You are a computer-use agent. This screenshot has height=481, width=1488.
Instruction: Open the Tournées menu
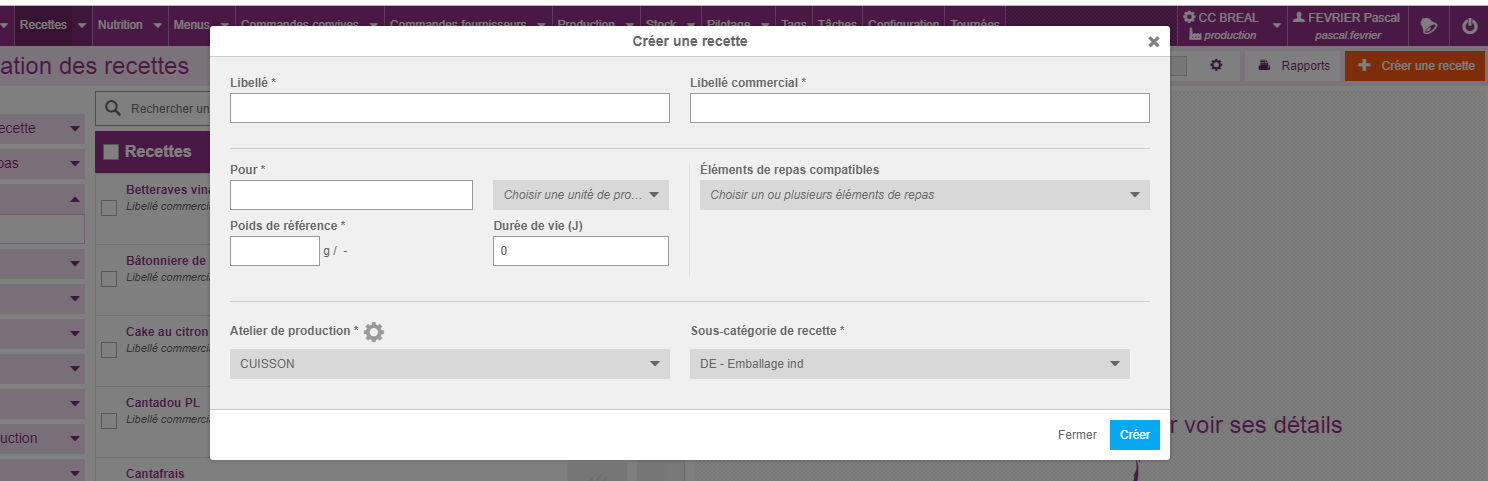coord(973,24)
